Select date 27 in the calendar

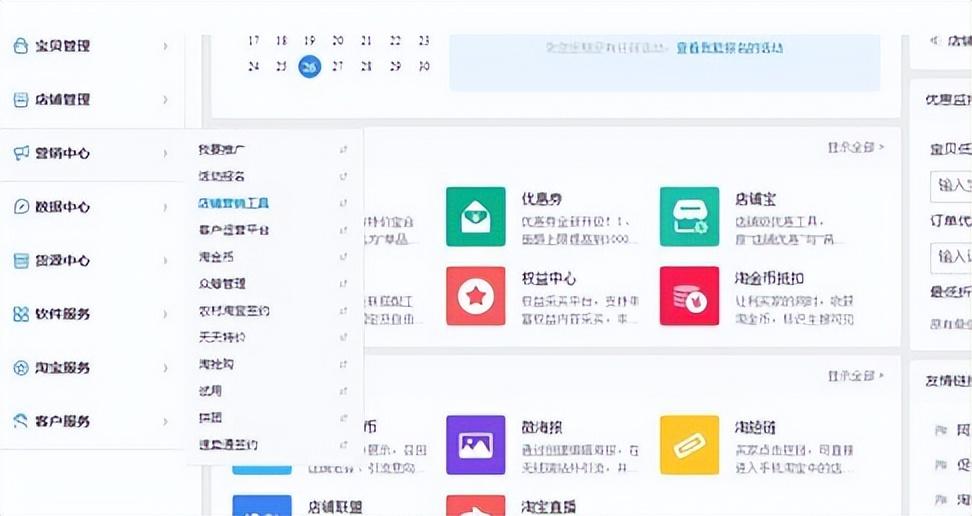click(x=338, y=66)
